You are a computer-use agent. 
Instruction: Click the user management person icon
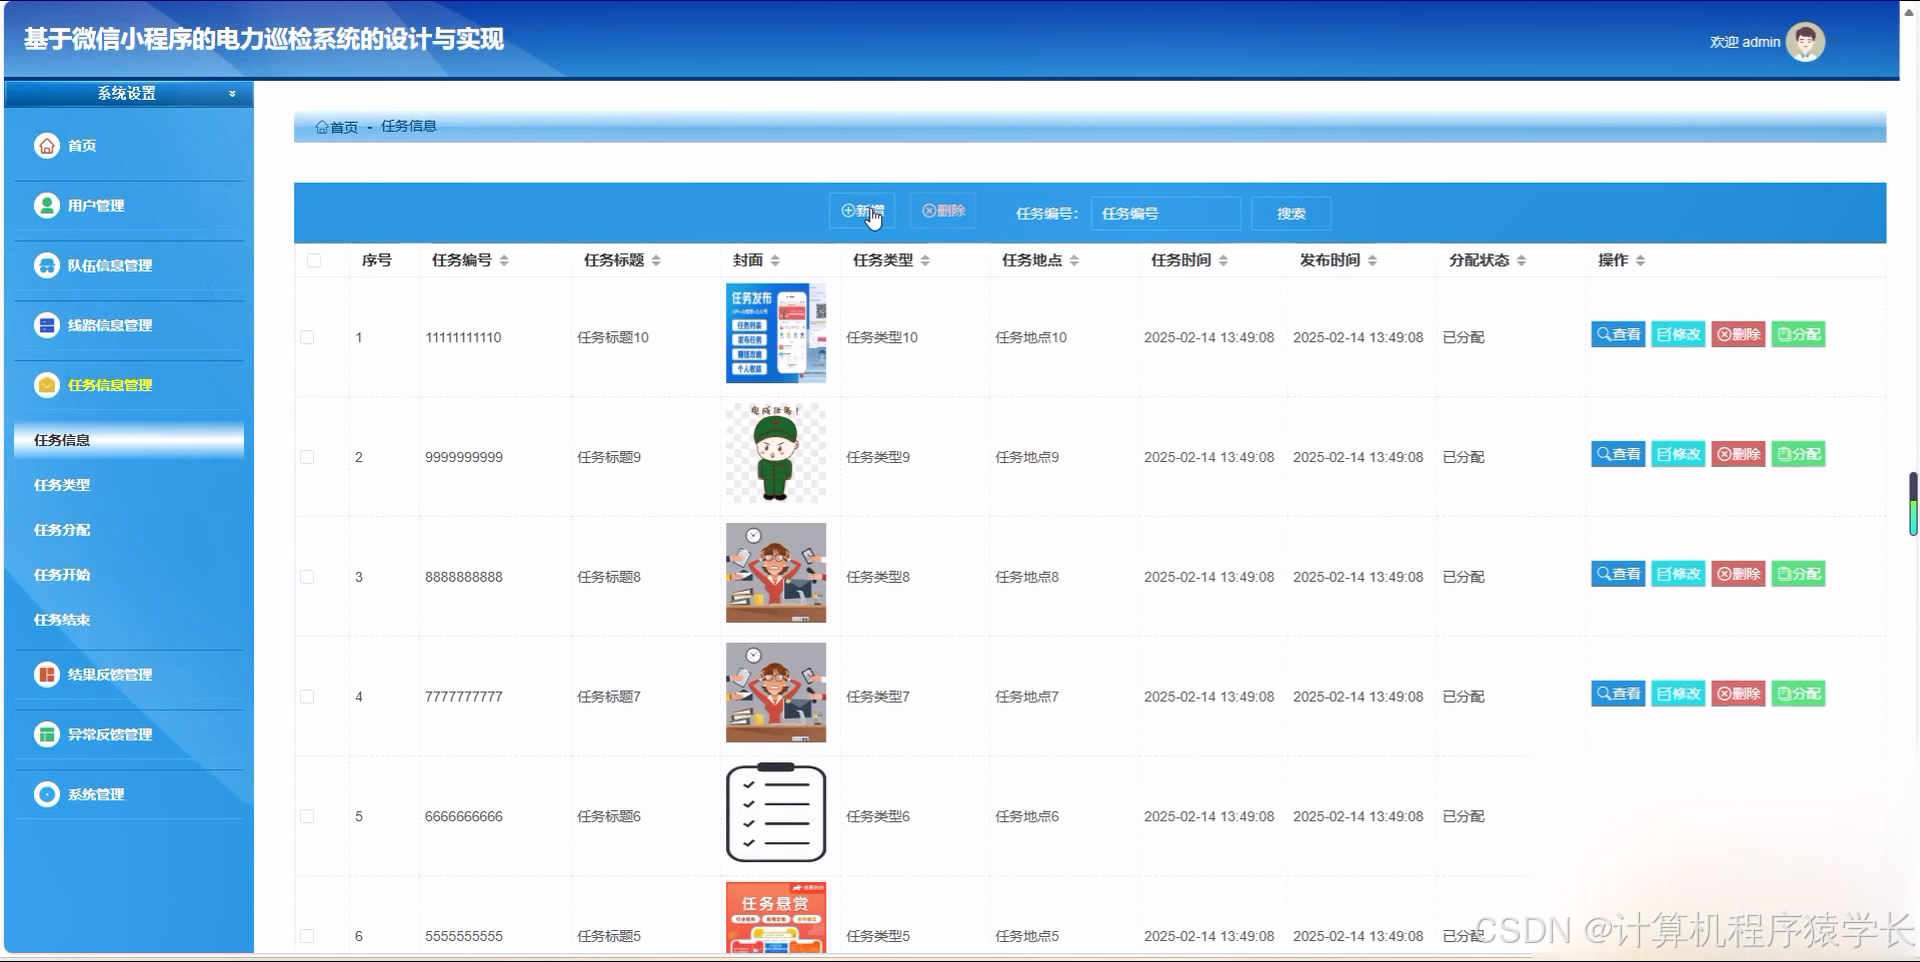47,205
